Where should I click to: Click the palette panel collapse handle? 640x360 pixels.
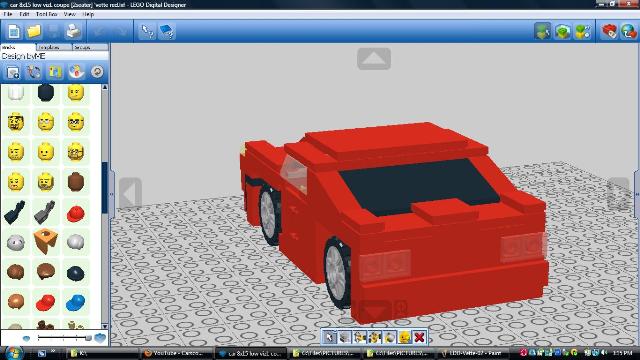coord(111,194)
